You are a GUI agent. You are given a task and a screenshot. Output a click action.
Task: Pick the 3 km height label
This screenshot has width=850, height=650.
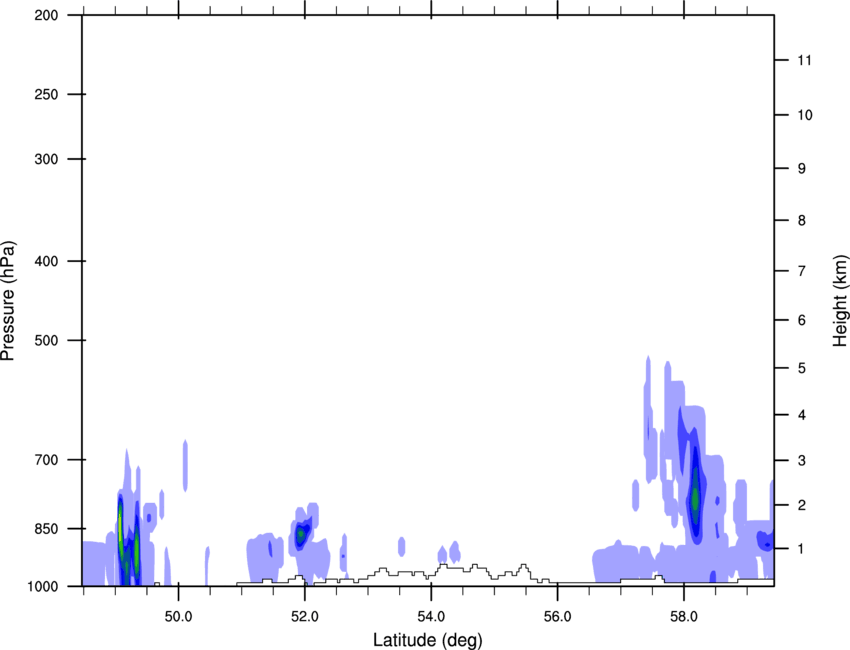(802, 460)
